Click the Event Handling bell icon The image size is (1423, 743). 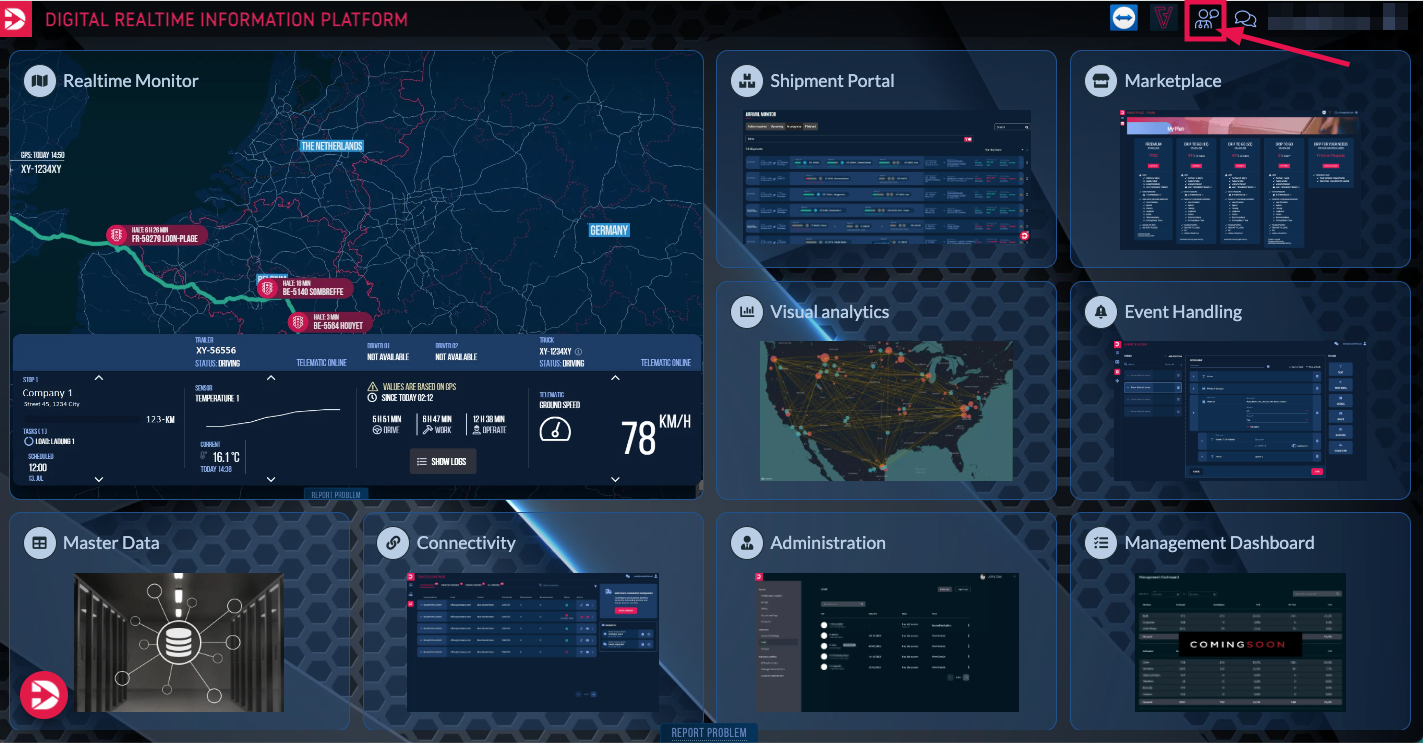click(1100, 312)
